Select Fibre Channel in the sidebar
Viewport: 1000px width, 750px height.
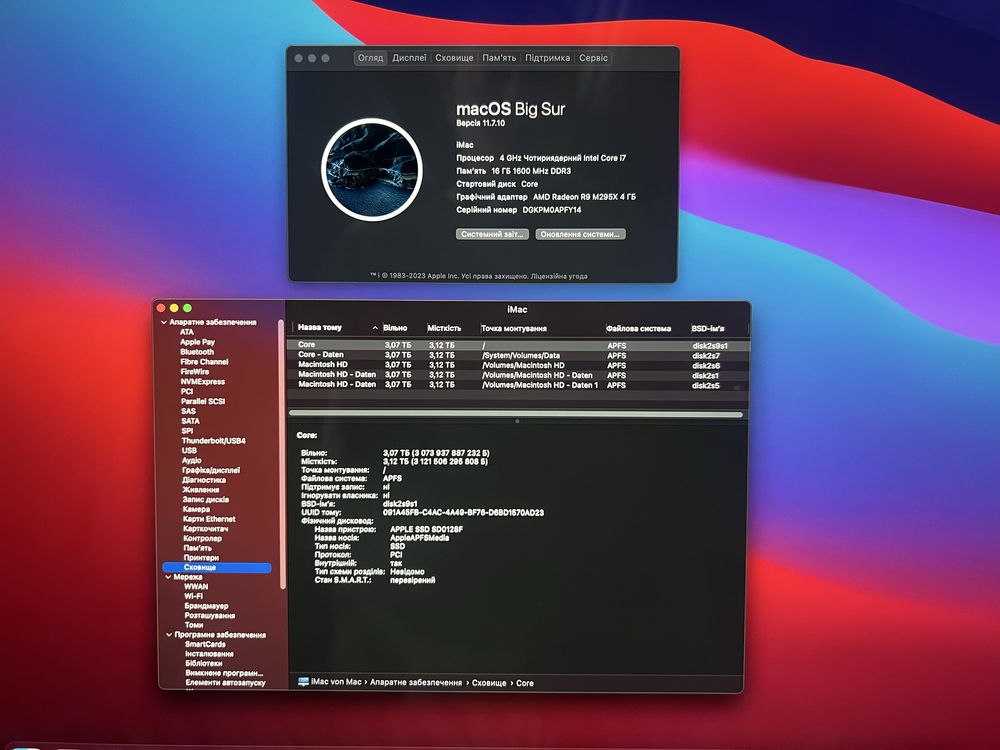[204, 362]
